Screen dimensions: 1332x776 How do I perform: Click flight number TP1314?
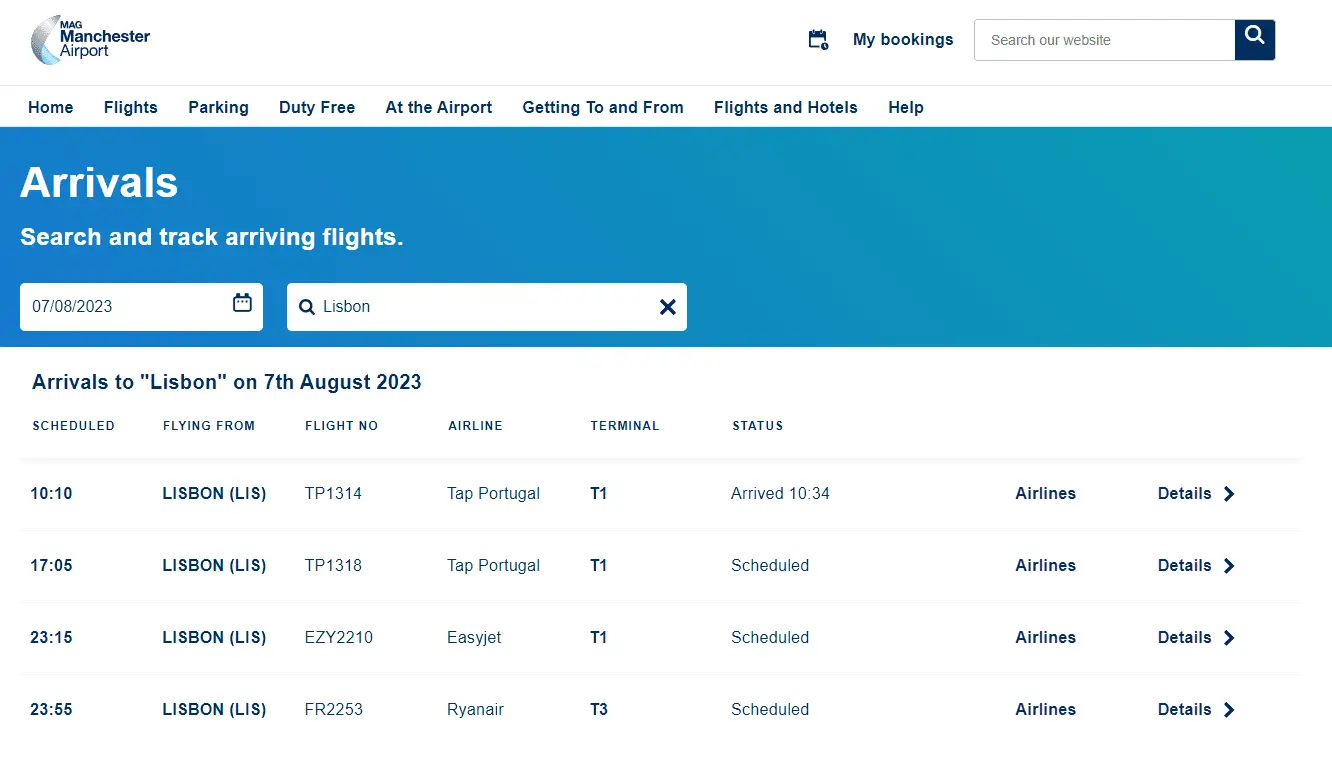click(333, 494)
